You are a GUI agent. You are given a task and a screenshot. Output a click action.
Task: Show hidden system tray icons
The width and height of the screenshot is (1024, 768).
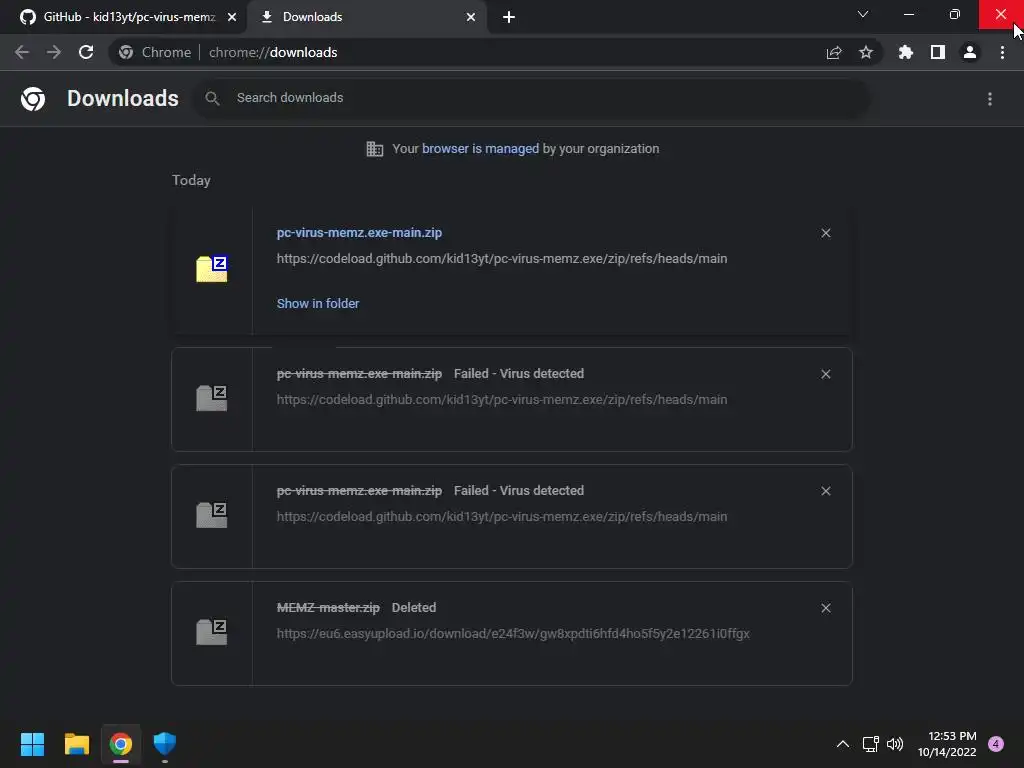coord(843,744)
